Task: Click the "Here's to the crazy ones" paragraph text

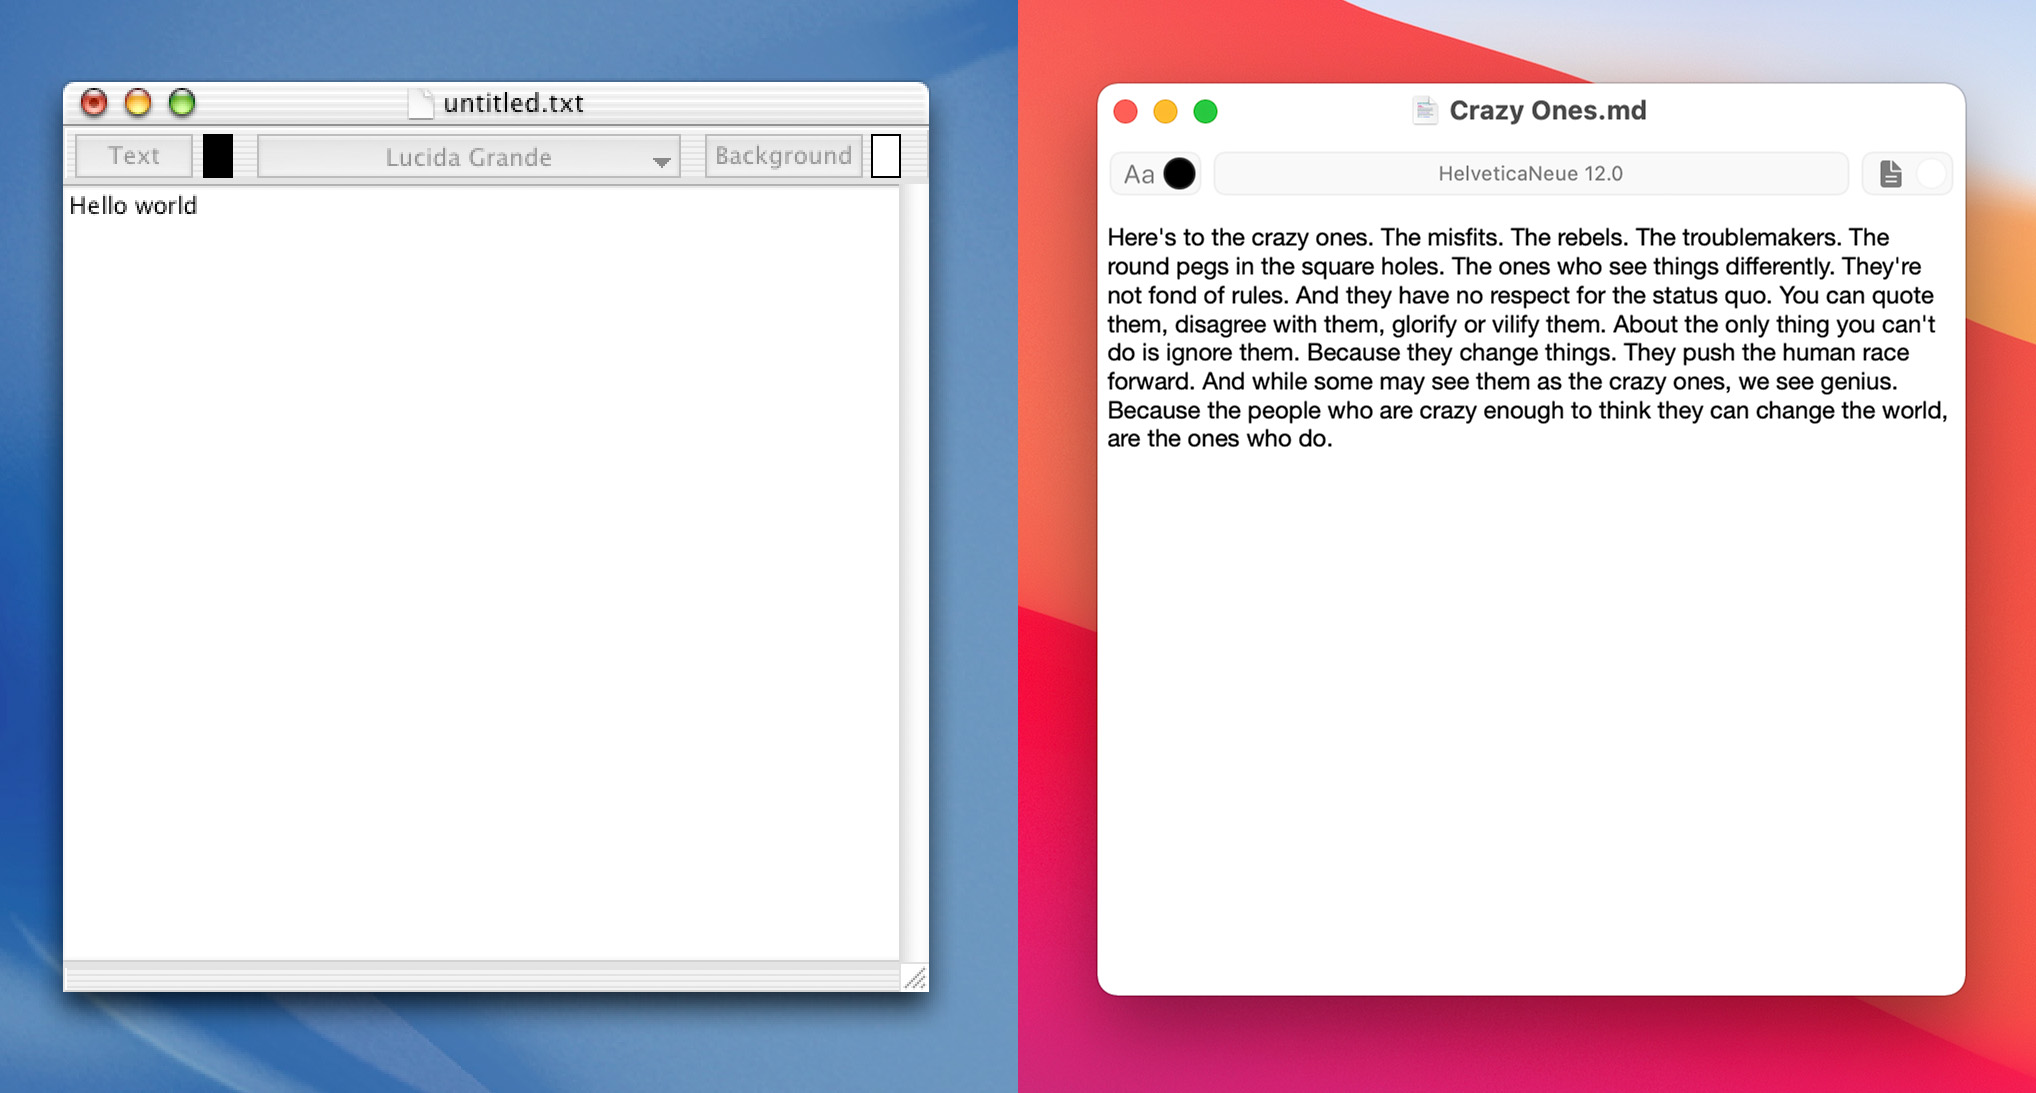Action: (1528, 338)
